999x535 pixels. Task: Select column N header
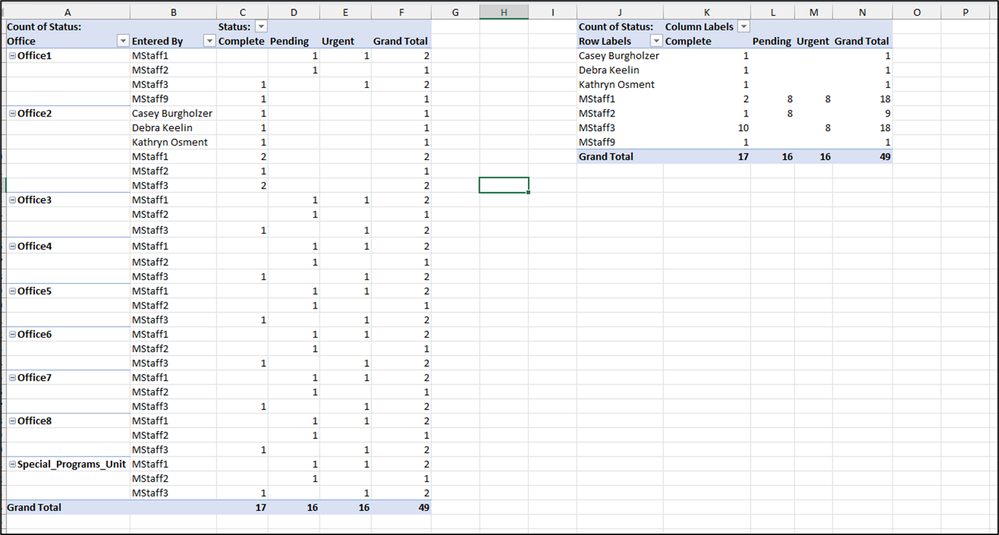(x=862, y=11)
